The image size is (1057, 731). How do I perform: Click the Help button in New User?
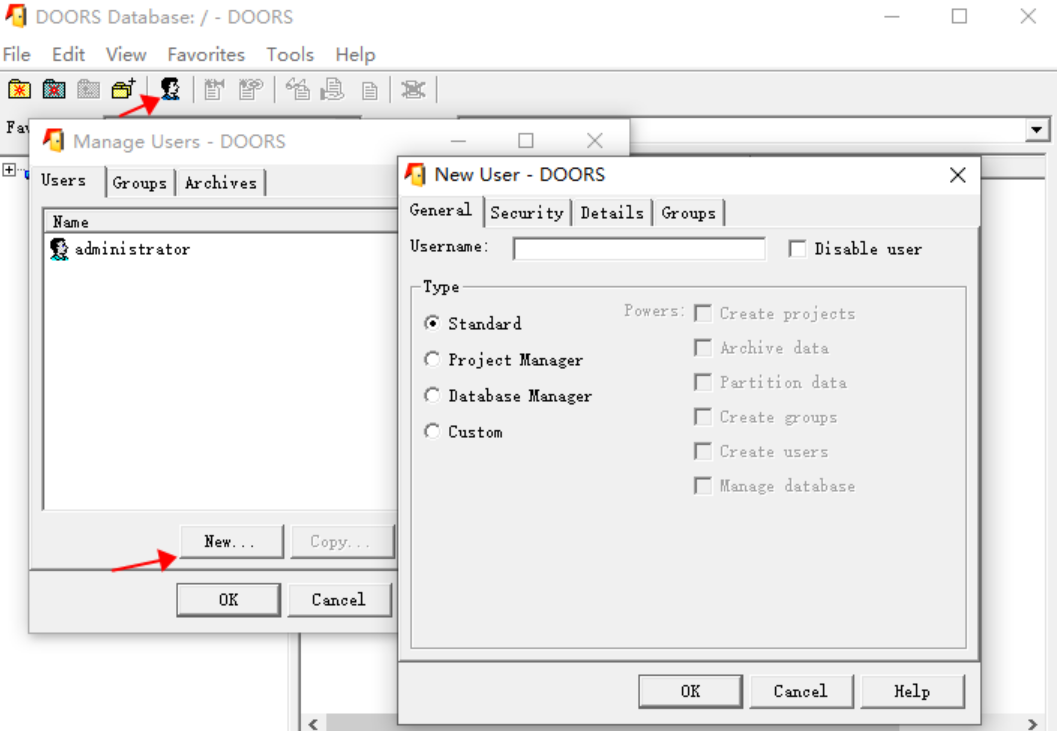[x=912, y=691]
